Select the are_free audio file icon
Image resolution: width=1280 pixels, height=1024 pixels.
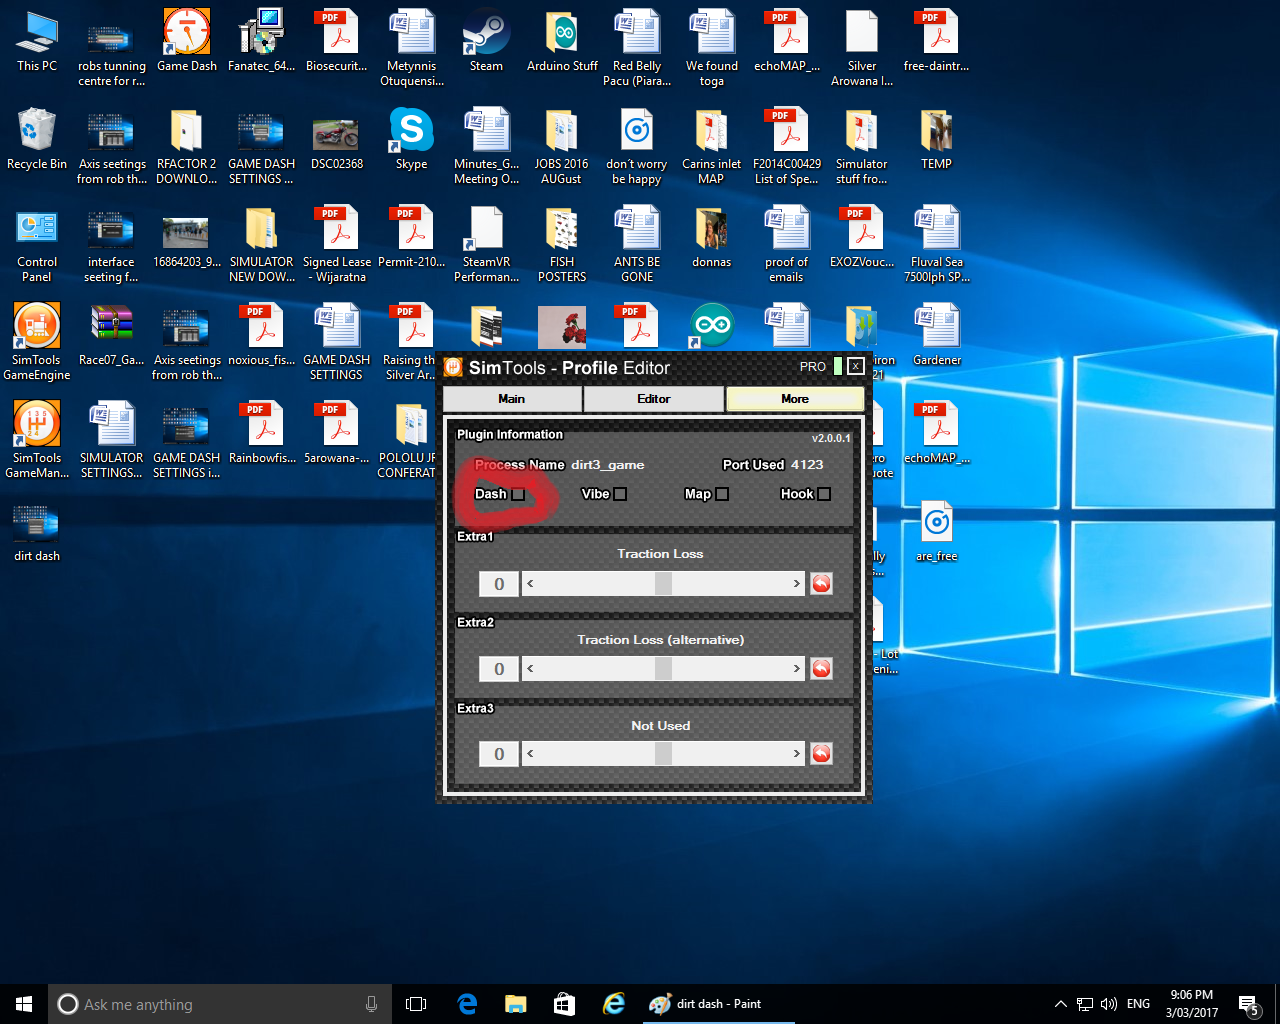coord(937,531)
